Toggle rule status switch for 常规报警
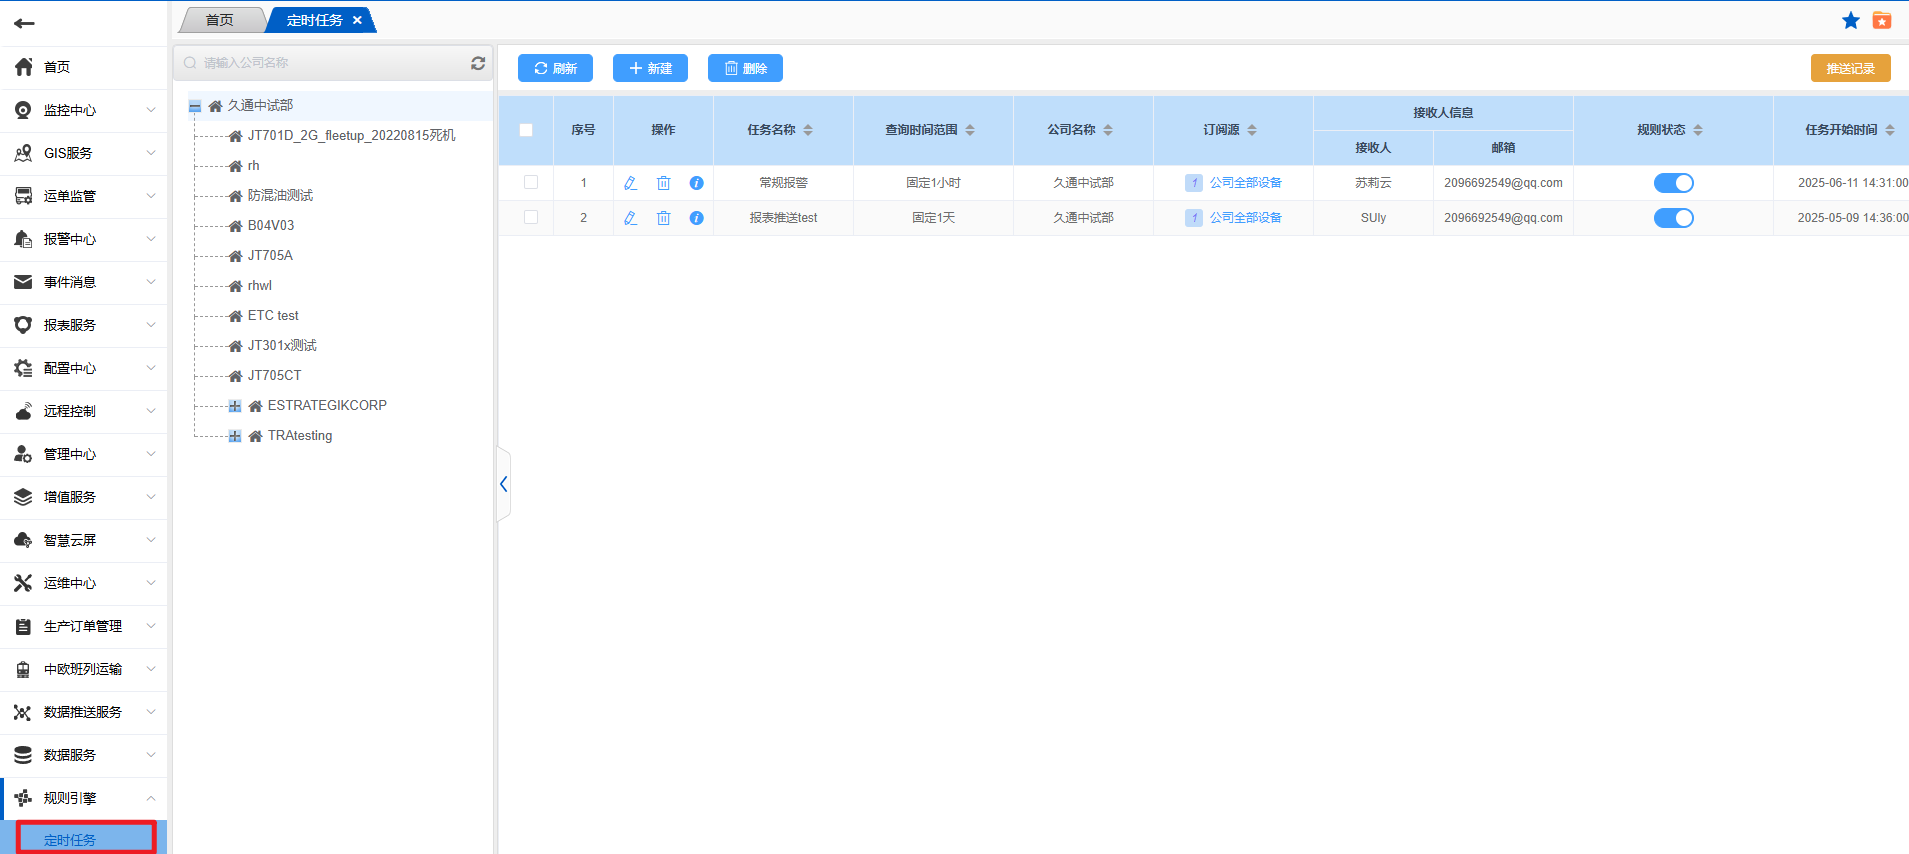1909x854 pixels. click(1672, 183)
